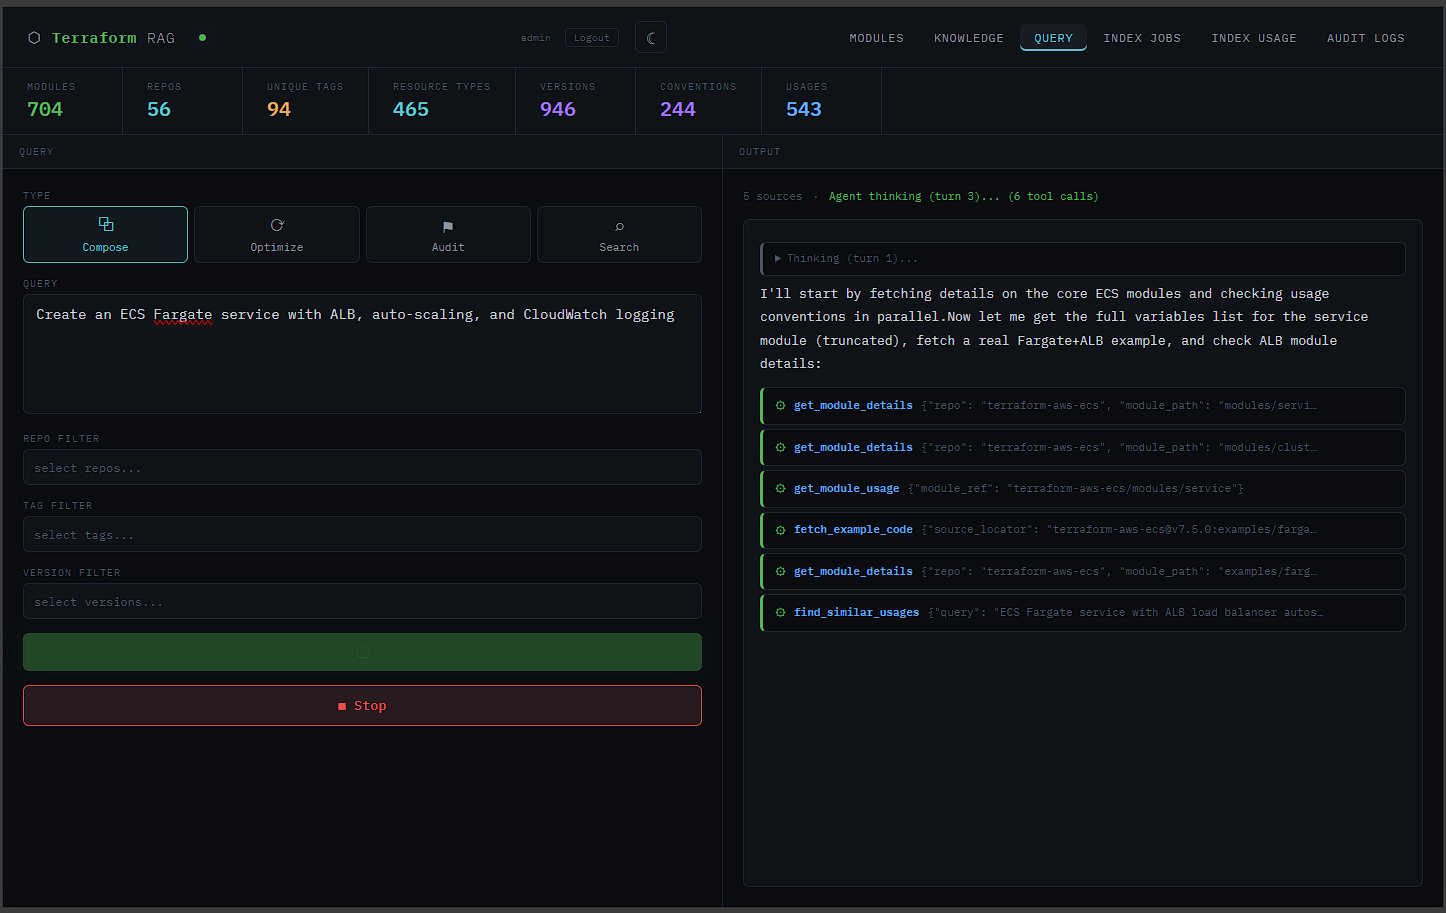This screenshot has width=1446, height=913.
Task: Click the Conventions 244 stat card
Action: [699, 101]
